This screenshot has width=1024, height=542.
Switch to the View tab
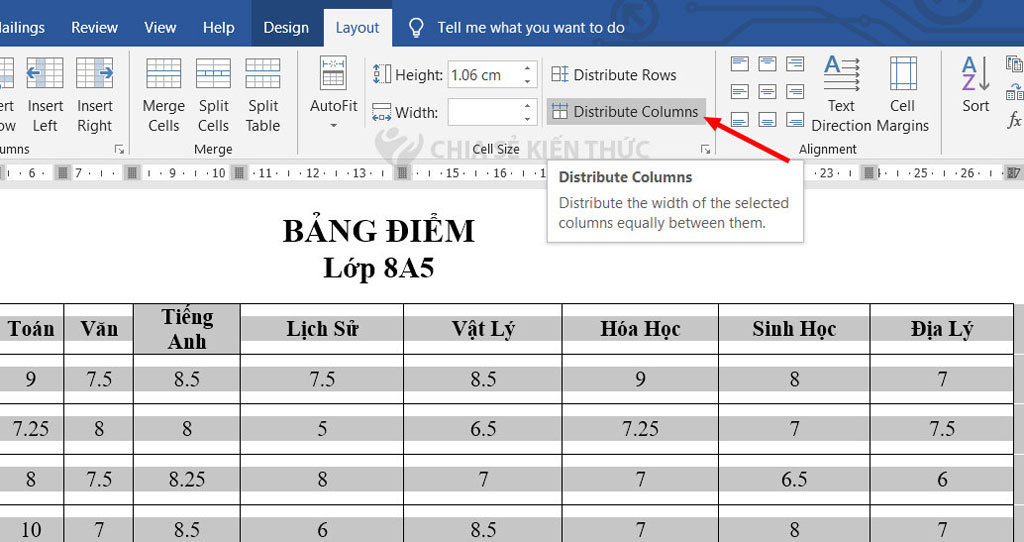click(160, 27)
